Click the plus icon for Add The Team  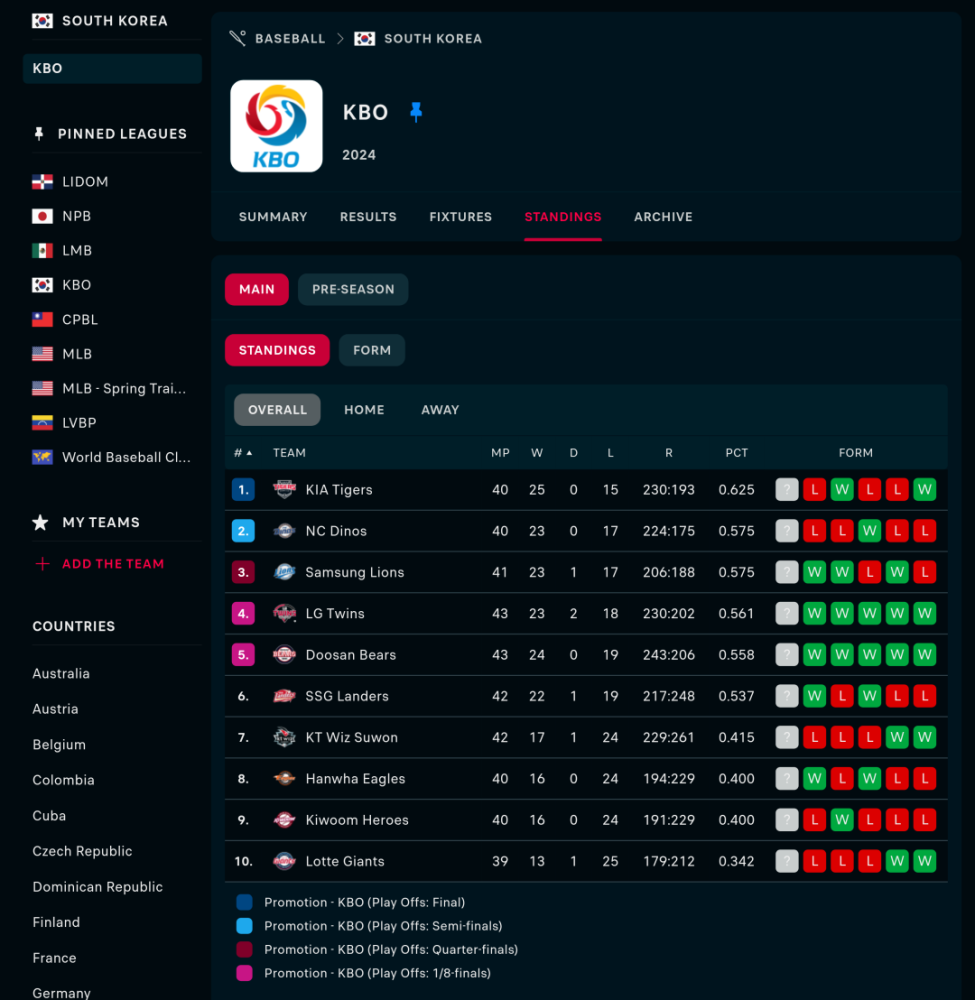[42, 564]
